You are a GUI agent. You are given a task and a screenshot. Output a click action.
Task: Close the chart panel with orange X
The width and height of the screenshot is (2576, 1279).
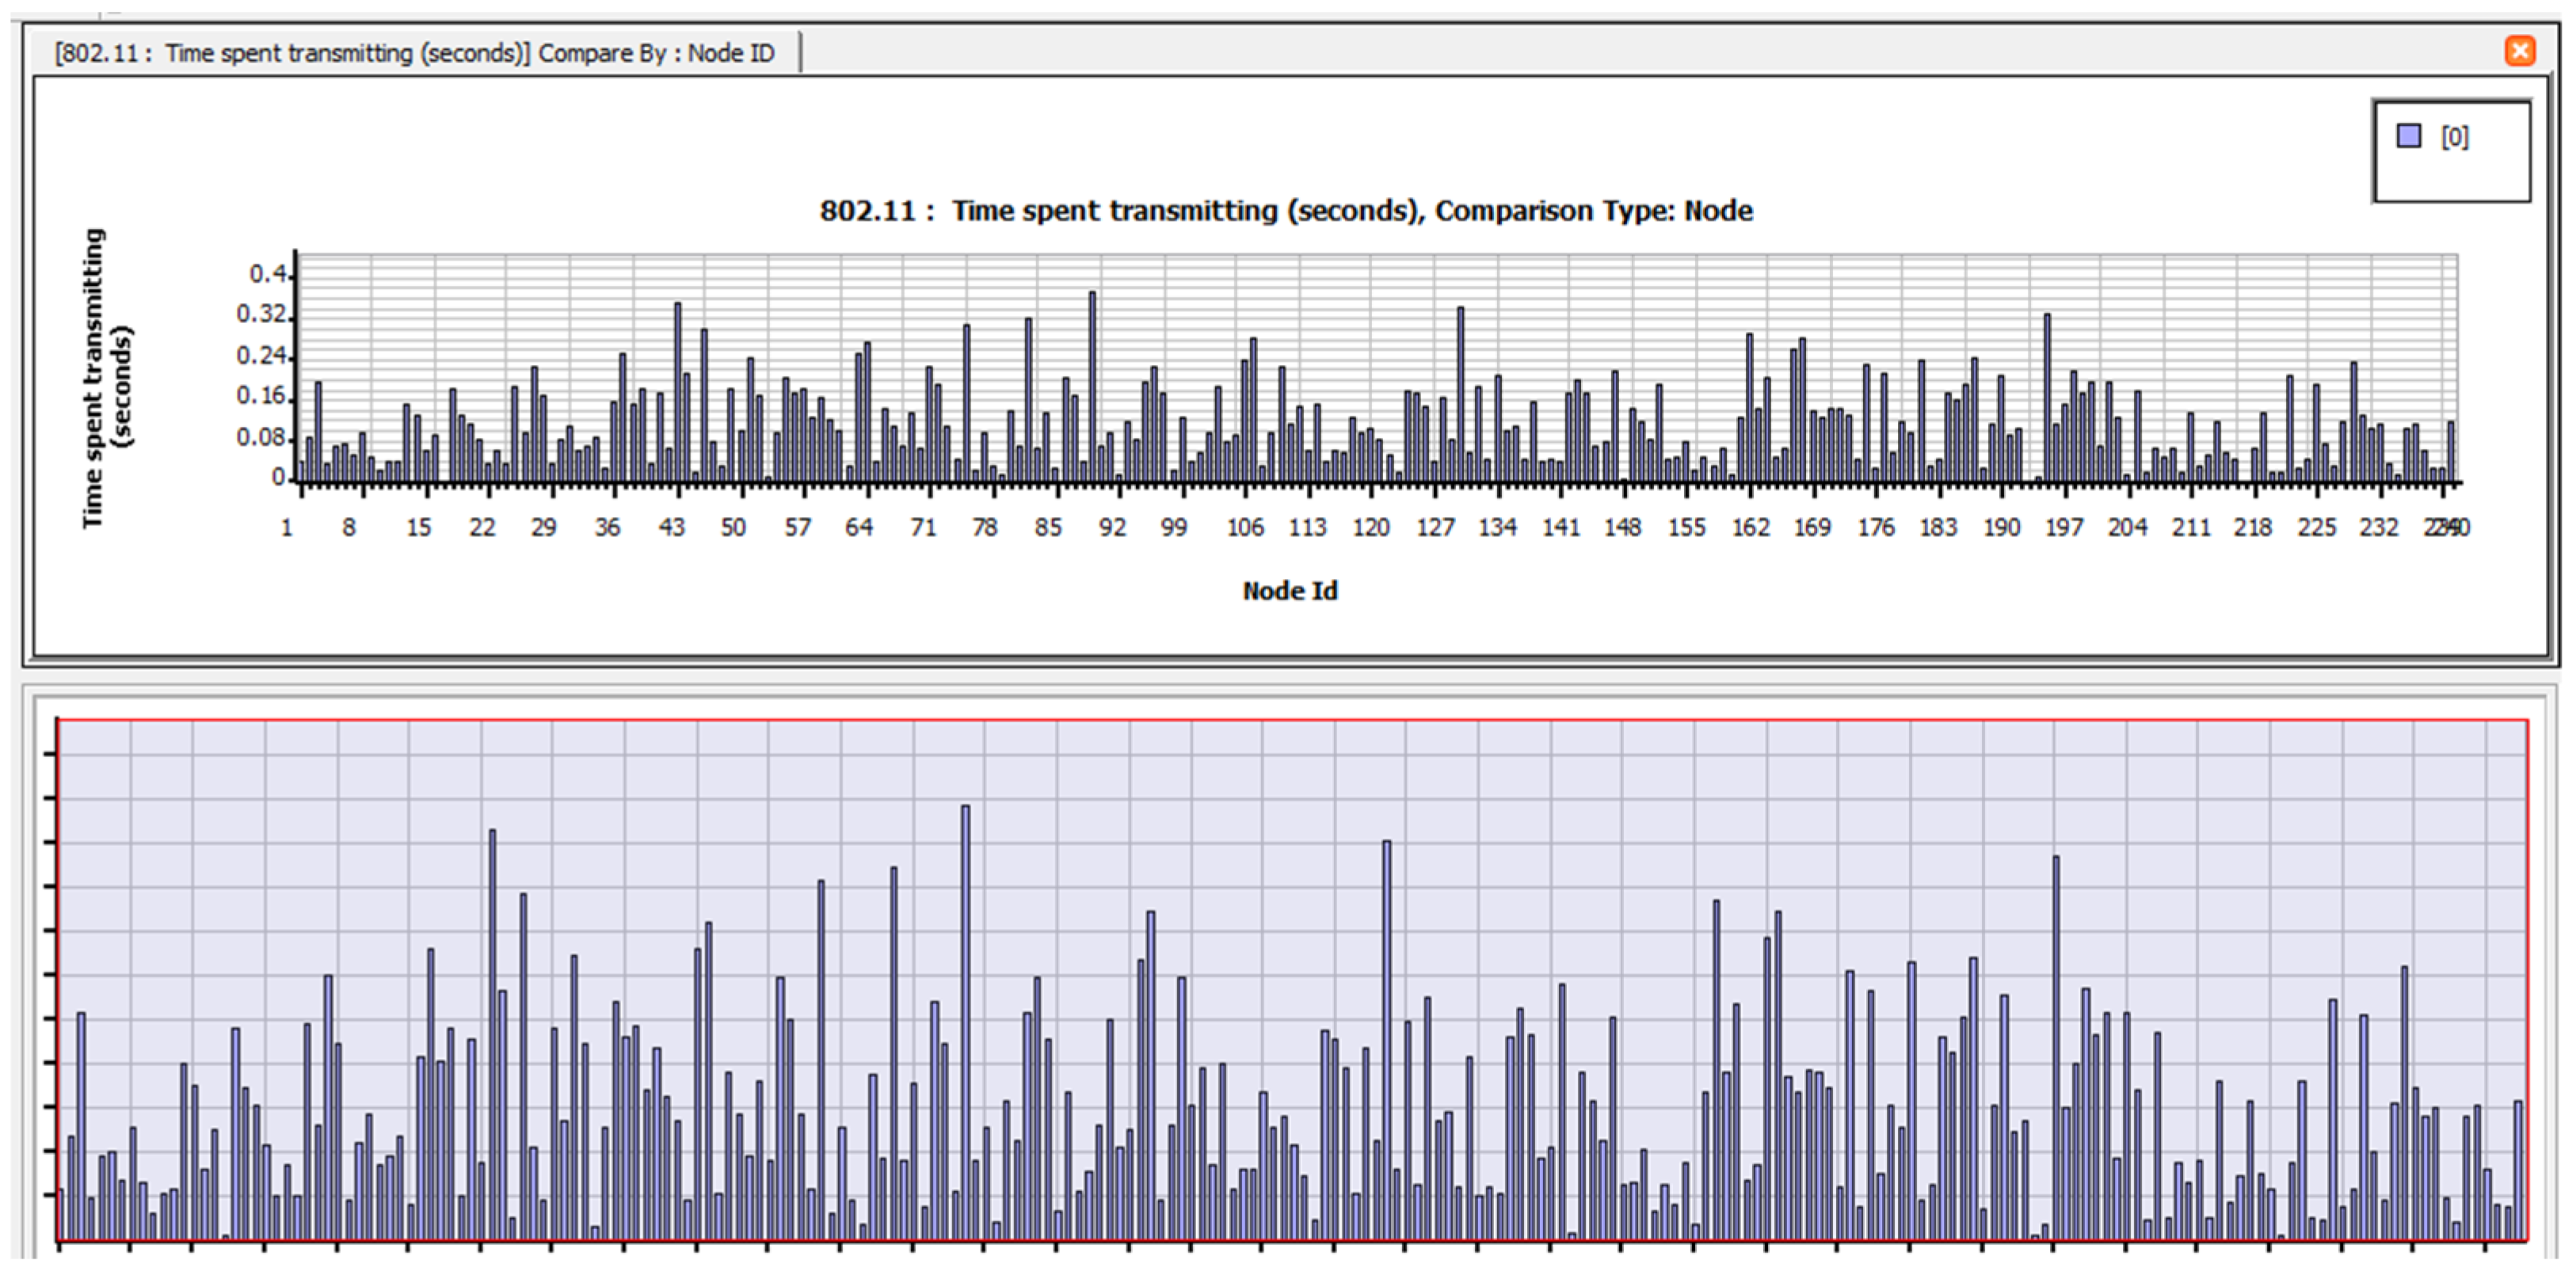pyautogui.click(x=2519, y=50)
